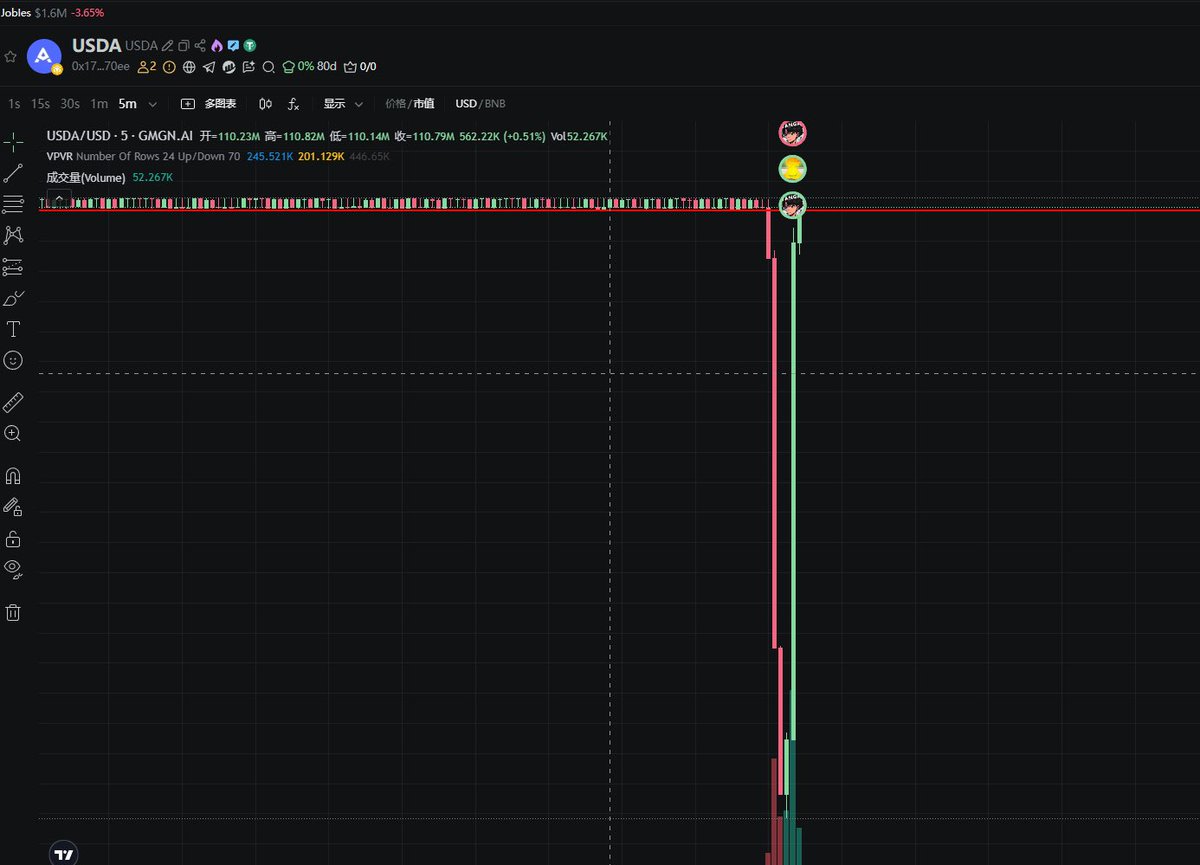Select the text annotation tool
The height and width of the screenshot is (865, 1200).
(x=13, y=329)
